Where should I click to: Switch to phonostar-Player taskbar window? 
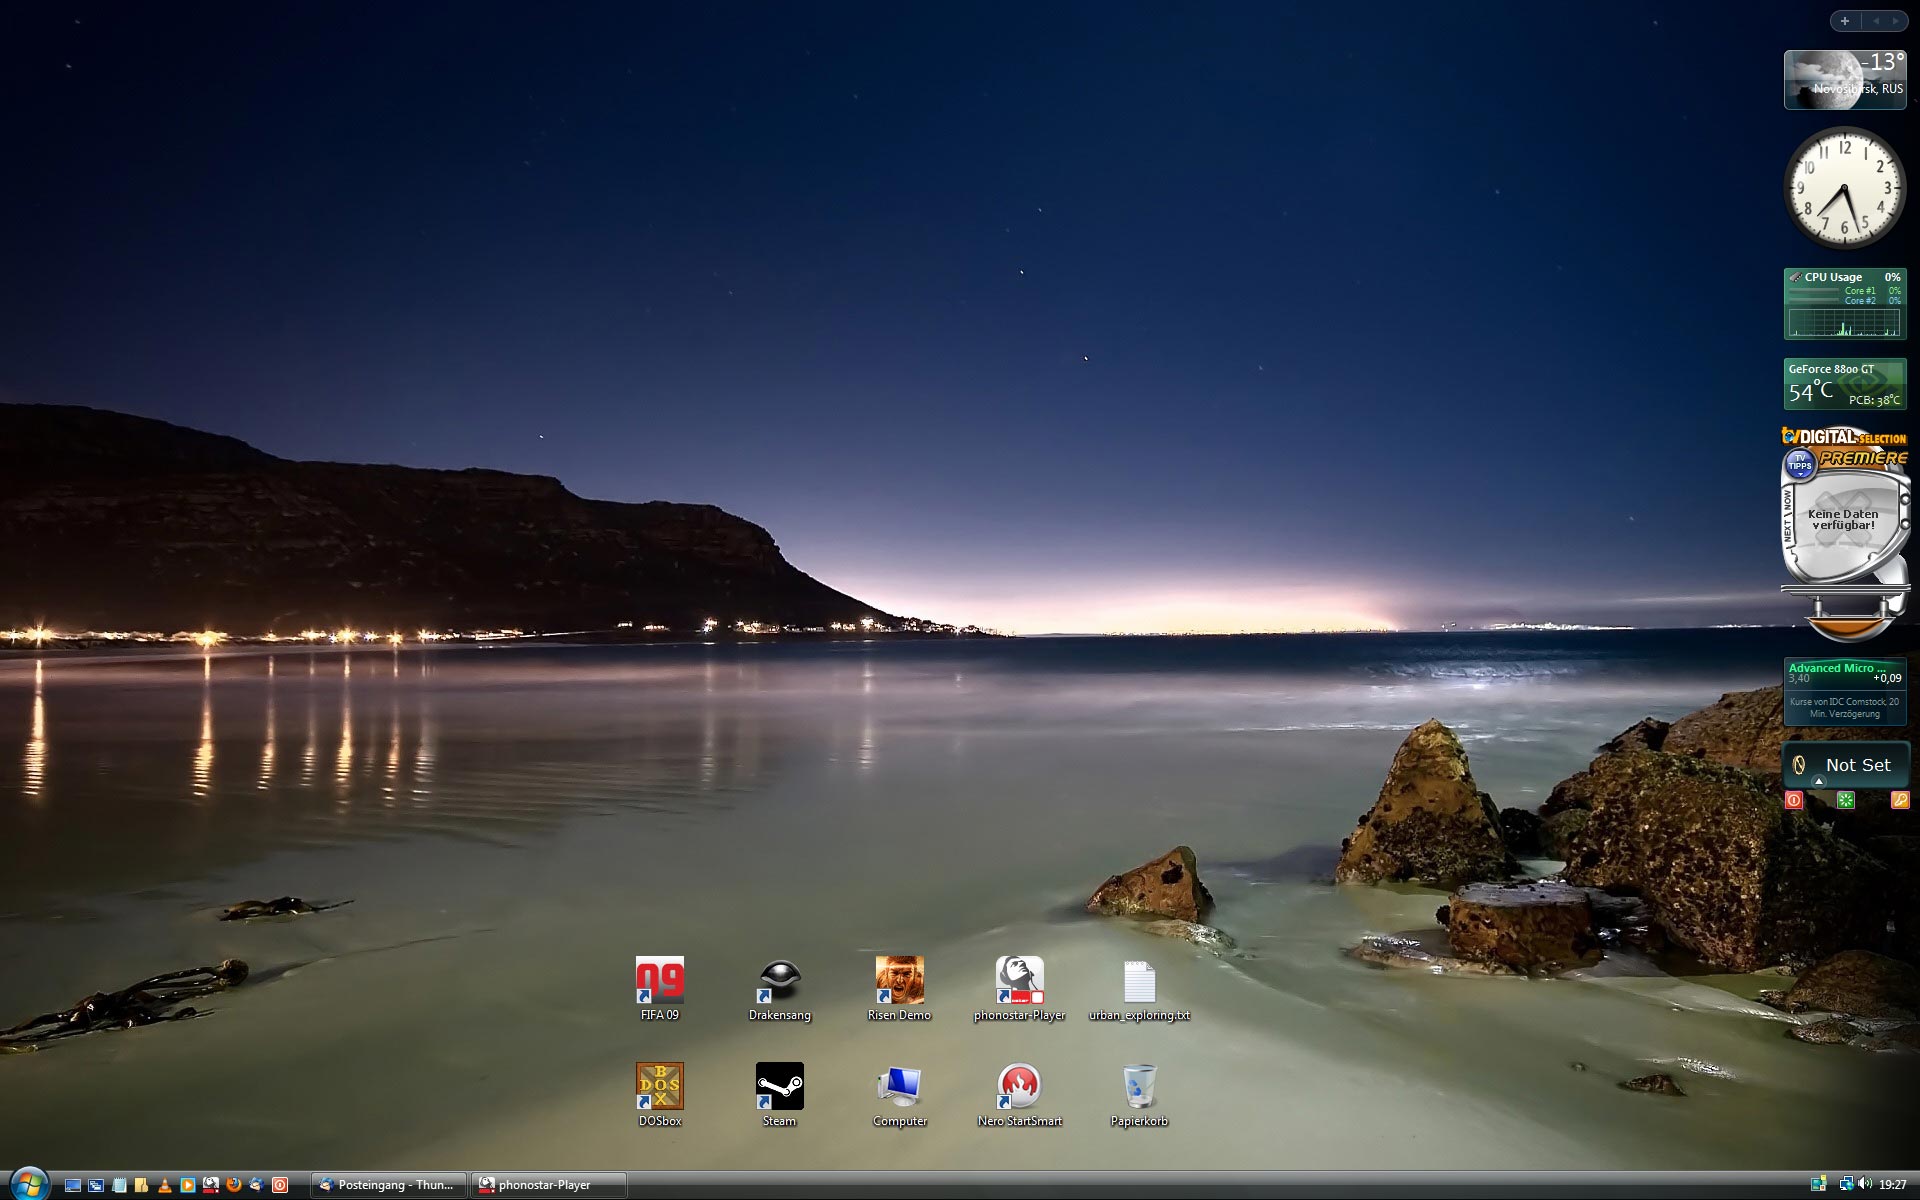coord(548,1185)
